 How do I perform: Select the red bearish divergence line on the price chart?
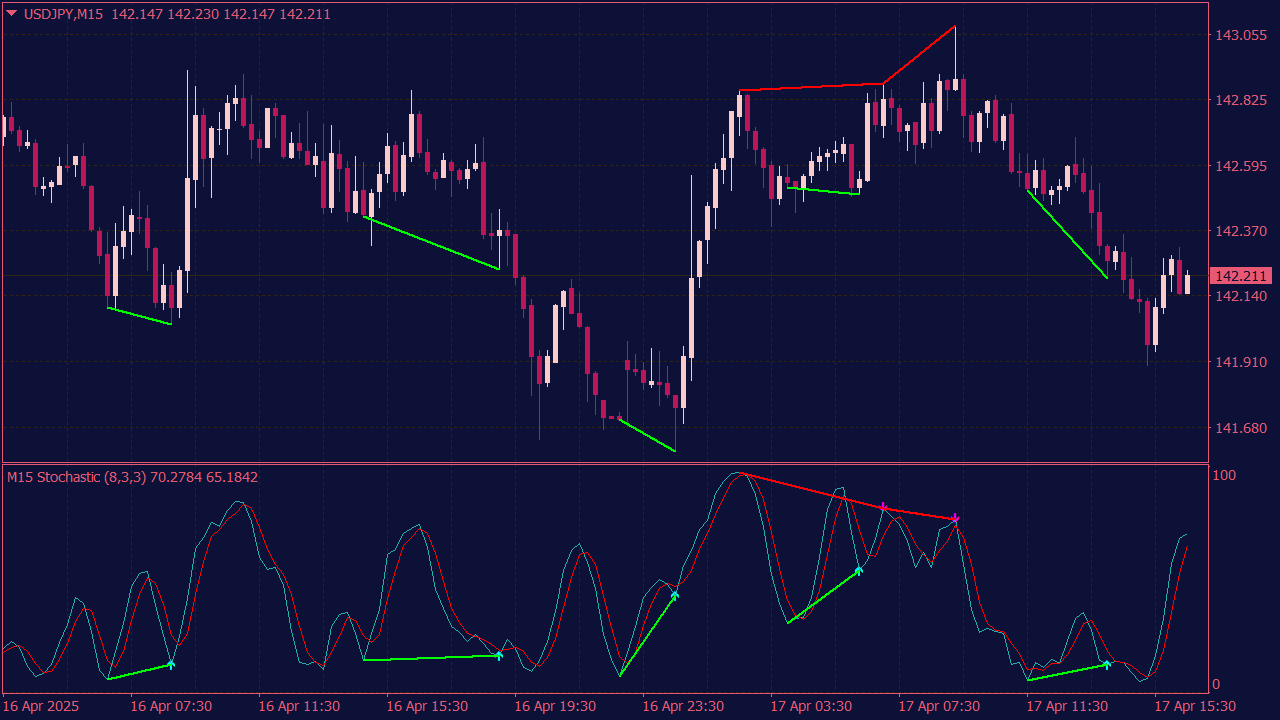point(811,87)
